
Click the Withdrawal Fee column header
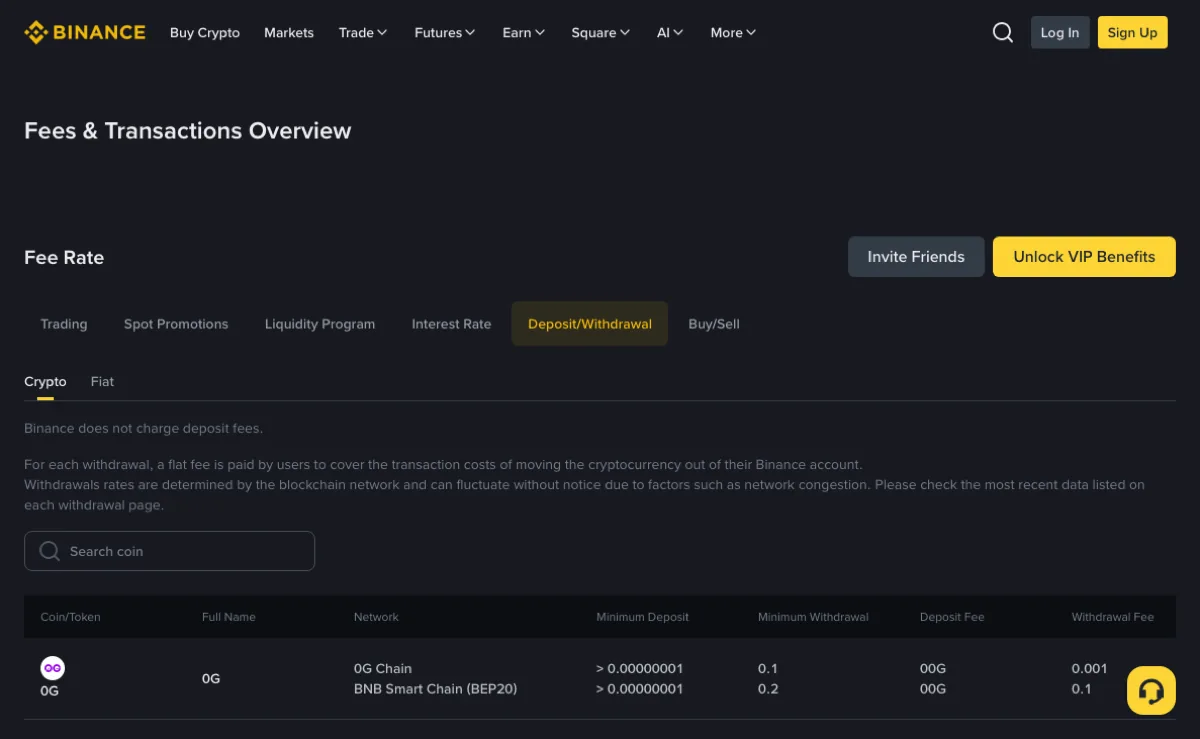pyautogui.click(x=1113, y=617)
